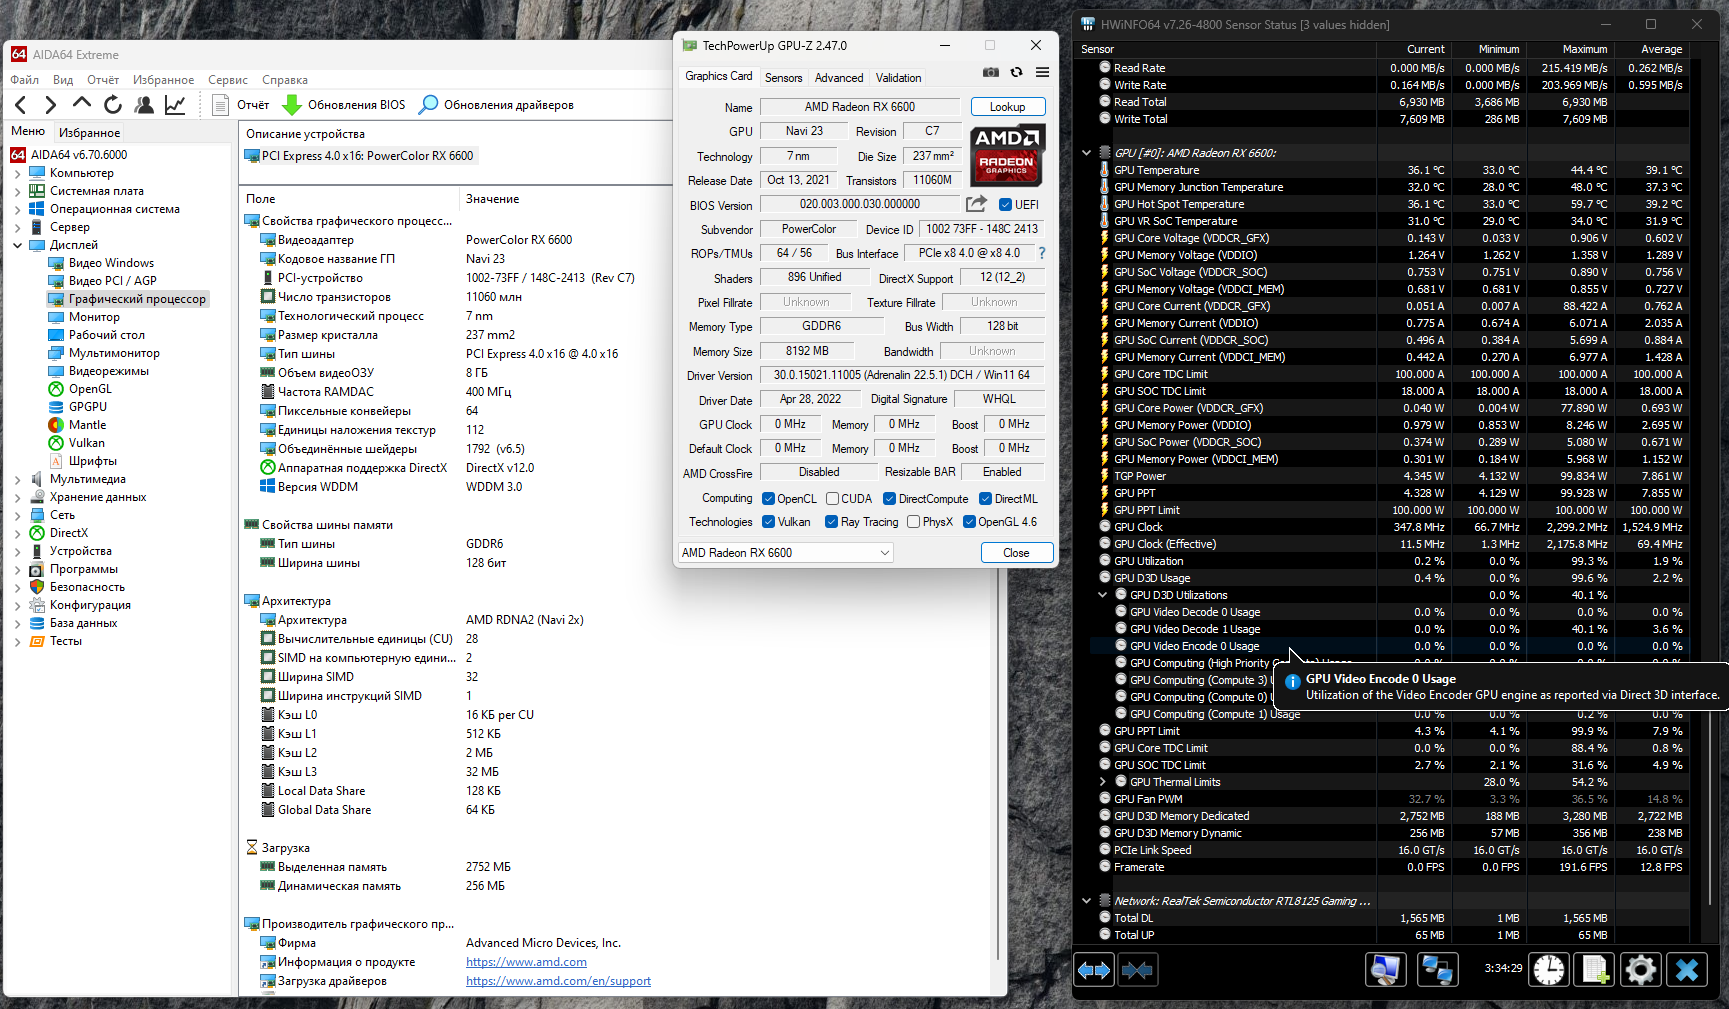Click the AIDA64 back navigation arrow
Screen dimensions: 1729x1009
point(21,105)
